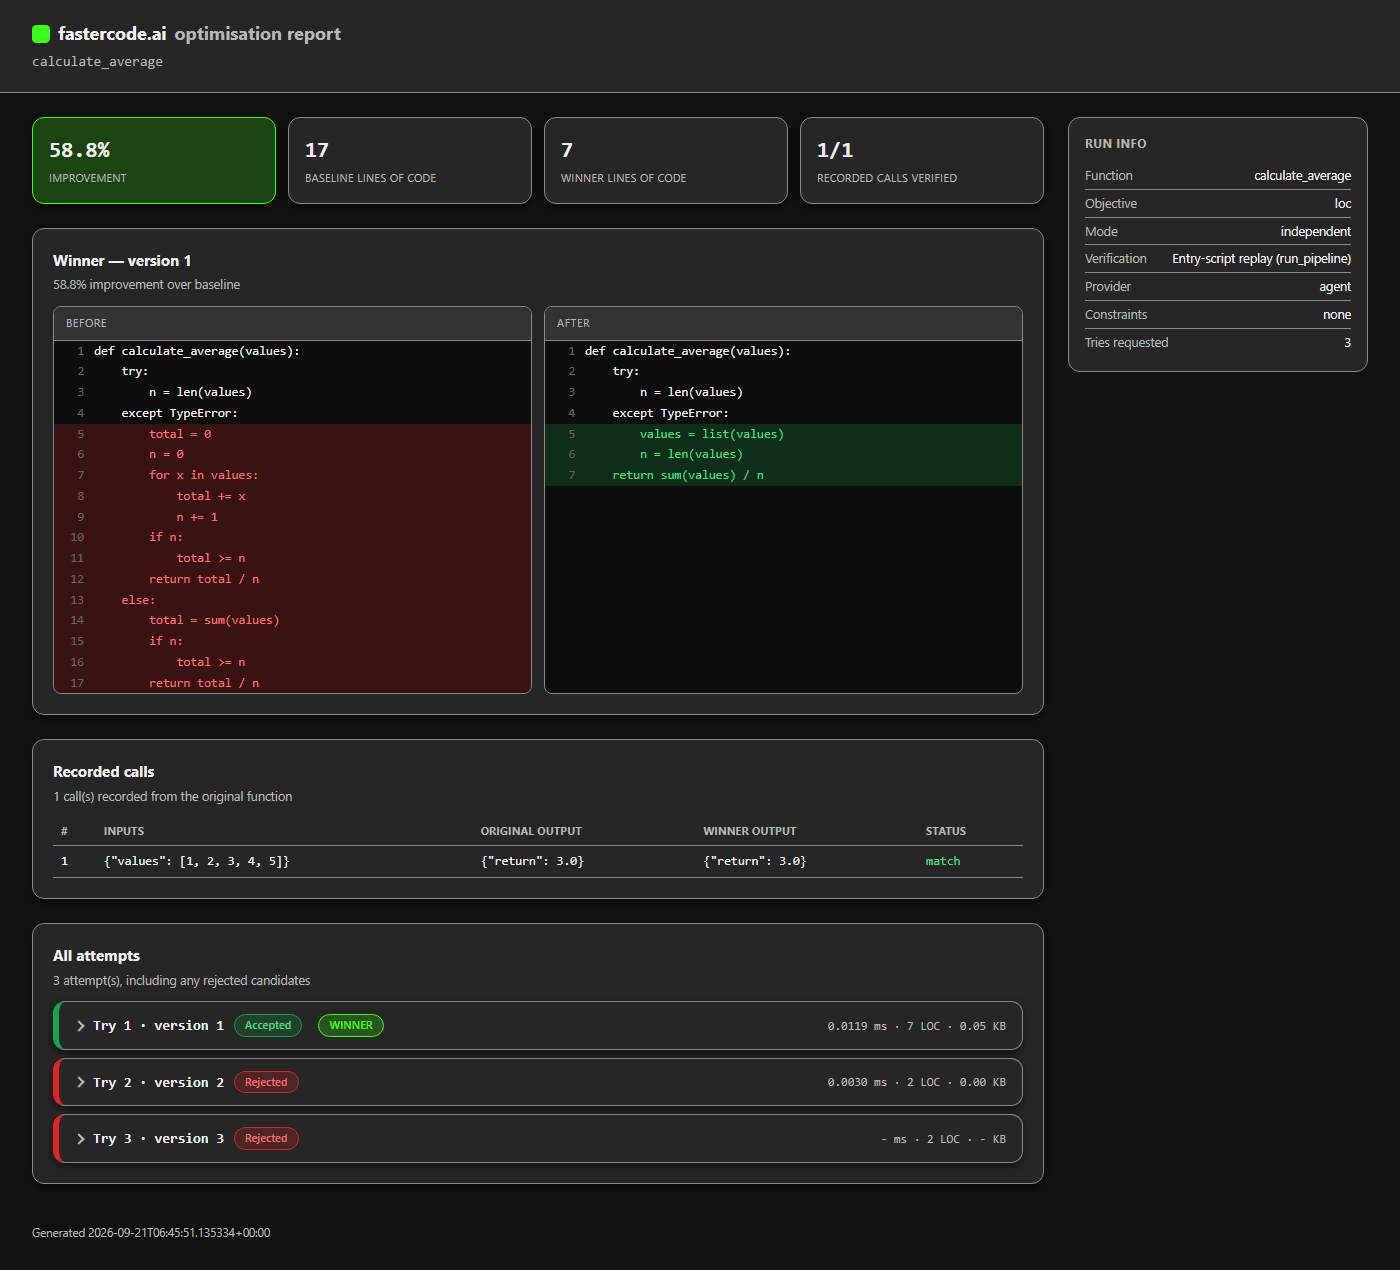Click the Function value calculate_average in Run Info
Screen dimensions: 1400x1270
1302,175
